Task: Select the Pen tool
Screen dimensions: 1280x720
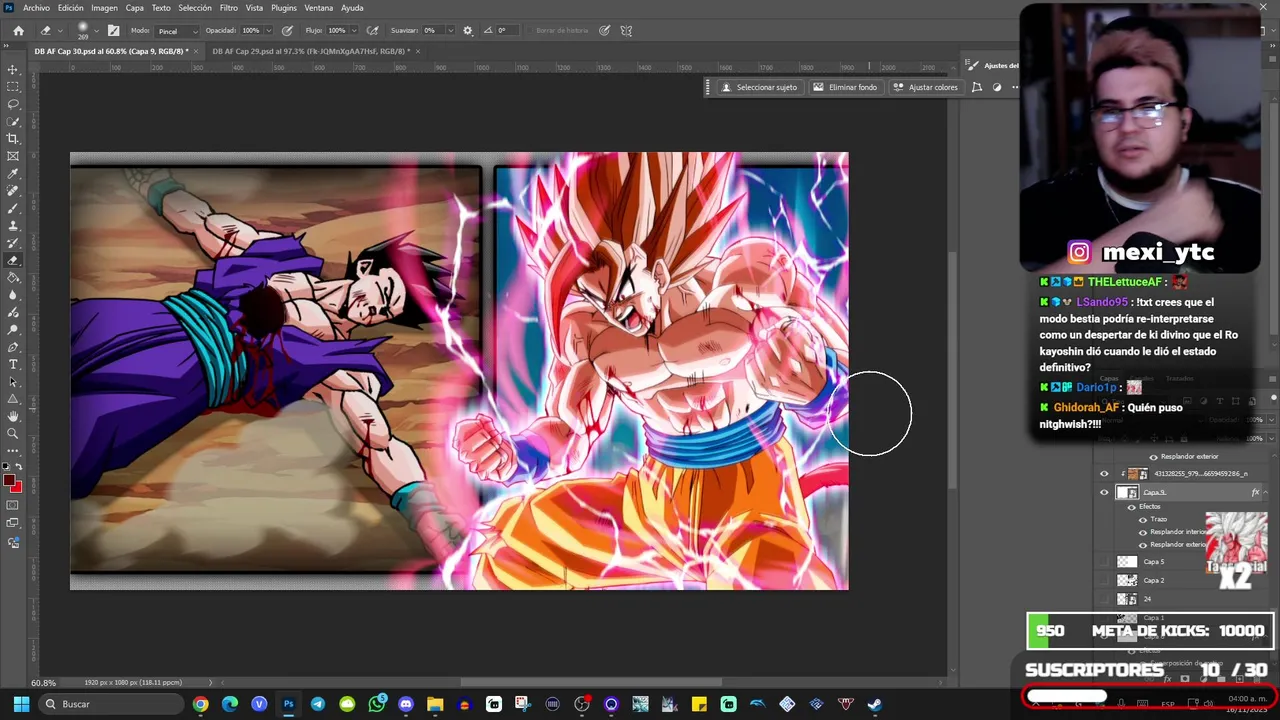Action: tap(13, 347)
